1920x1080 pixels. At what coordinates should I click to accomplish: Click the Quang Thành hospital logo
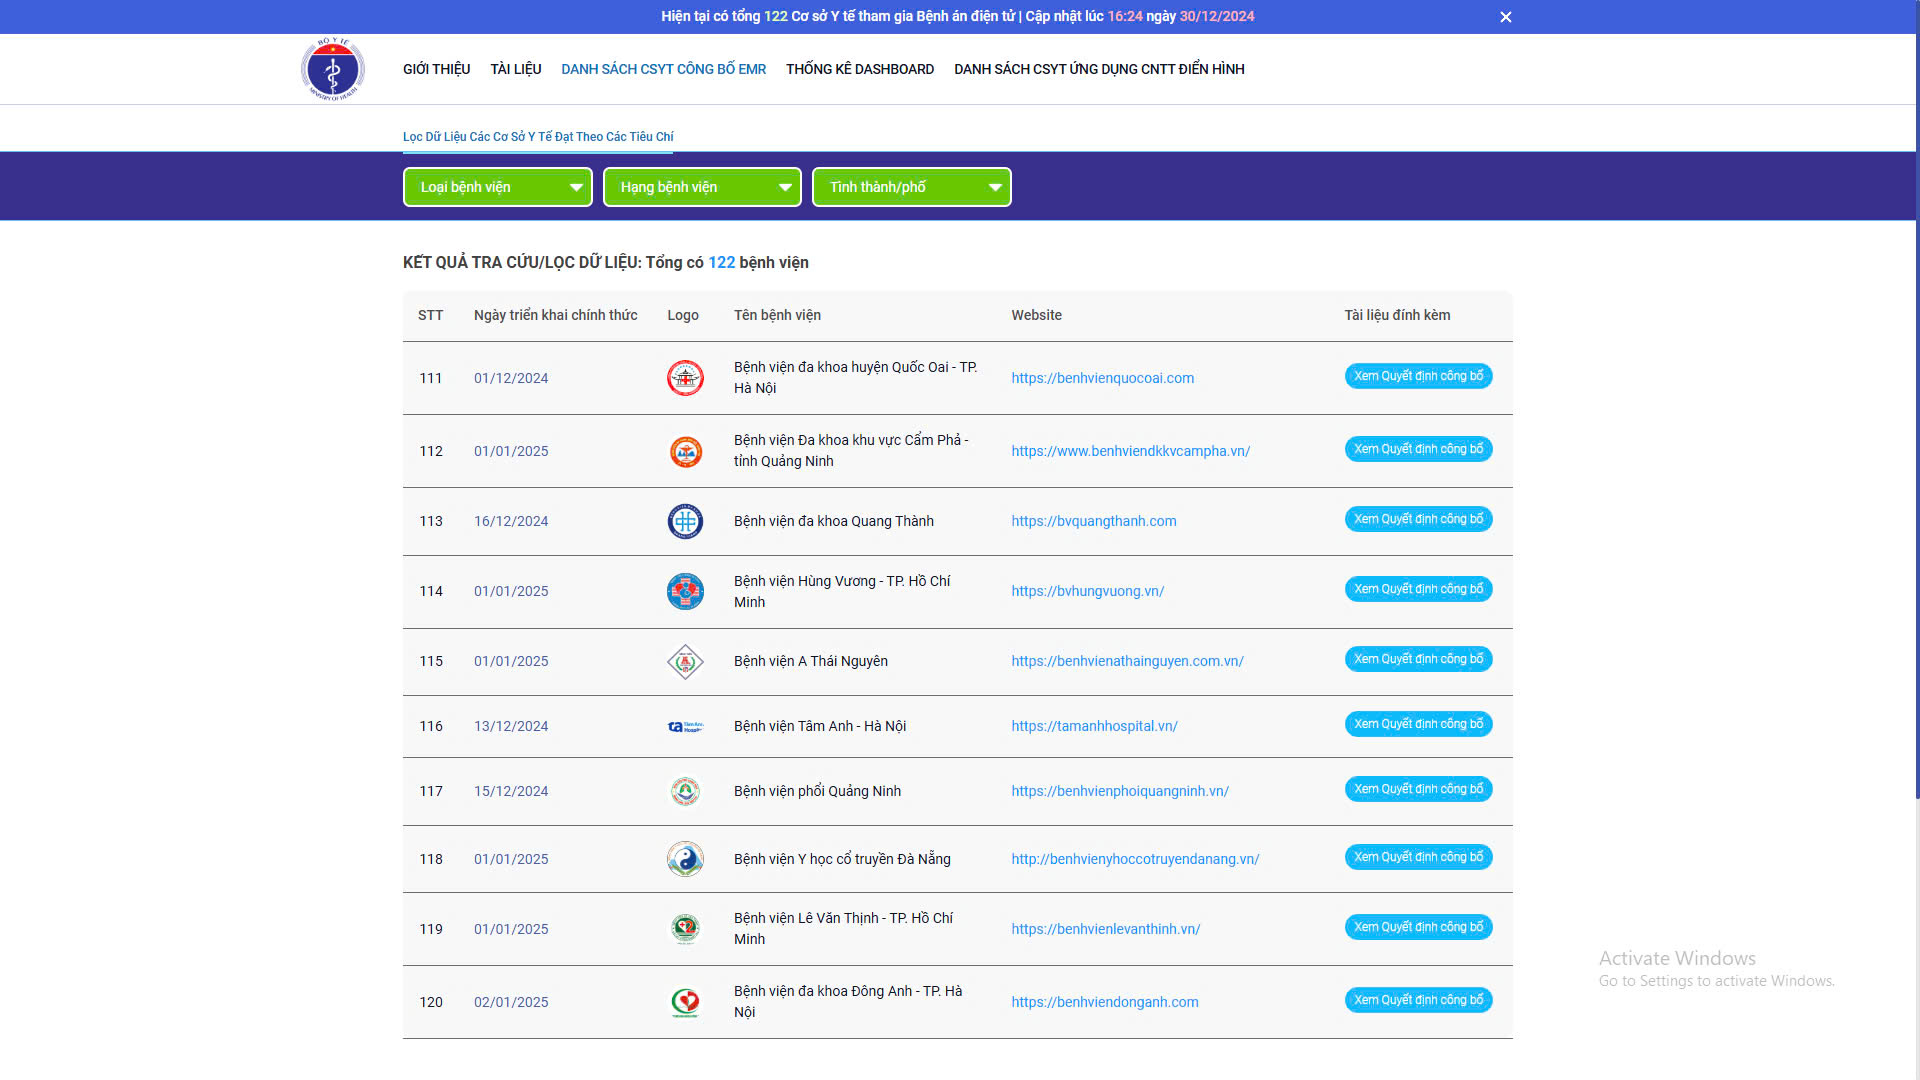(685, 521)
